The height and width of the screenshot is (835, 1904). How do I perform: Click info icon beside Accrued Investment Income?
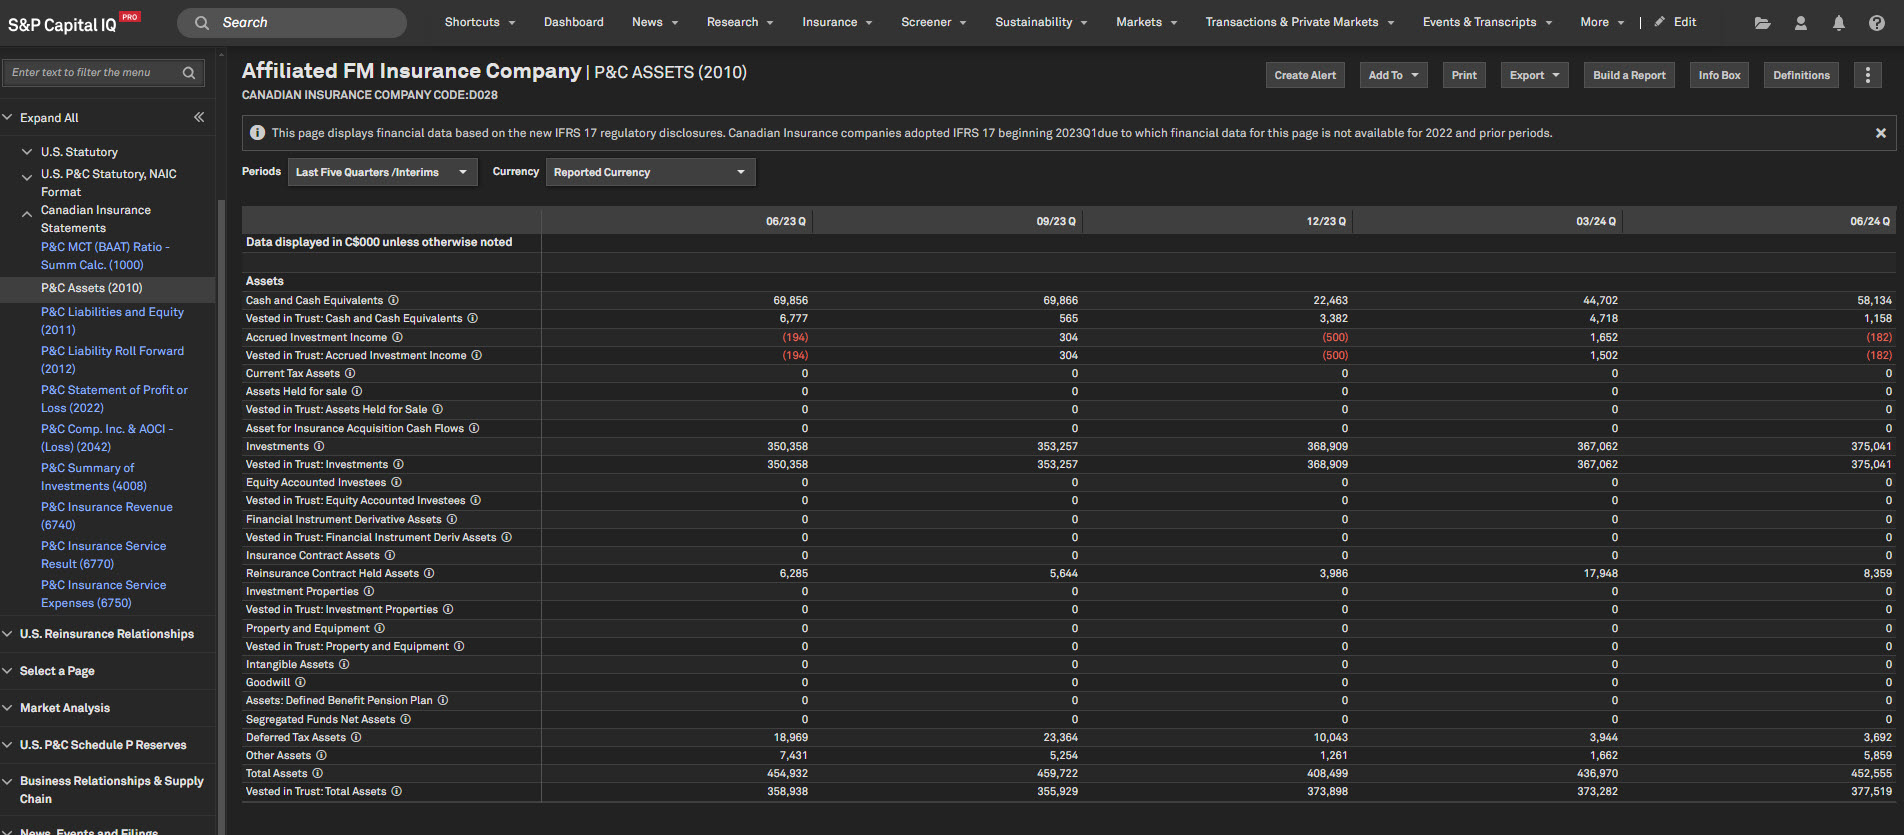click(397, 337)
